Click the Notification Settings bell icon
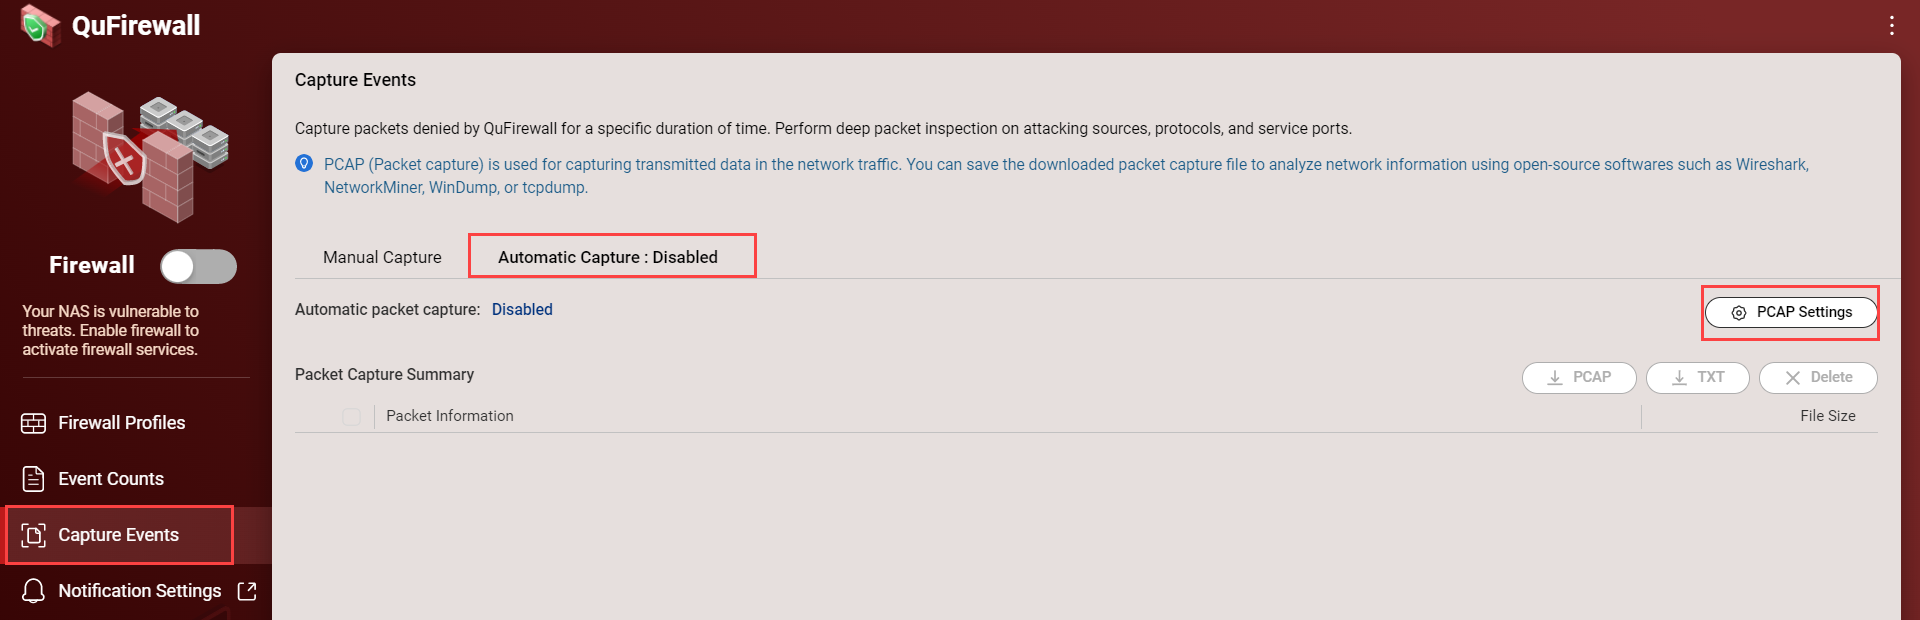This screenshot has height=620, width=1920. (33, 591)
